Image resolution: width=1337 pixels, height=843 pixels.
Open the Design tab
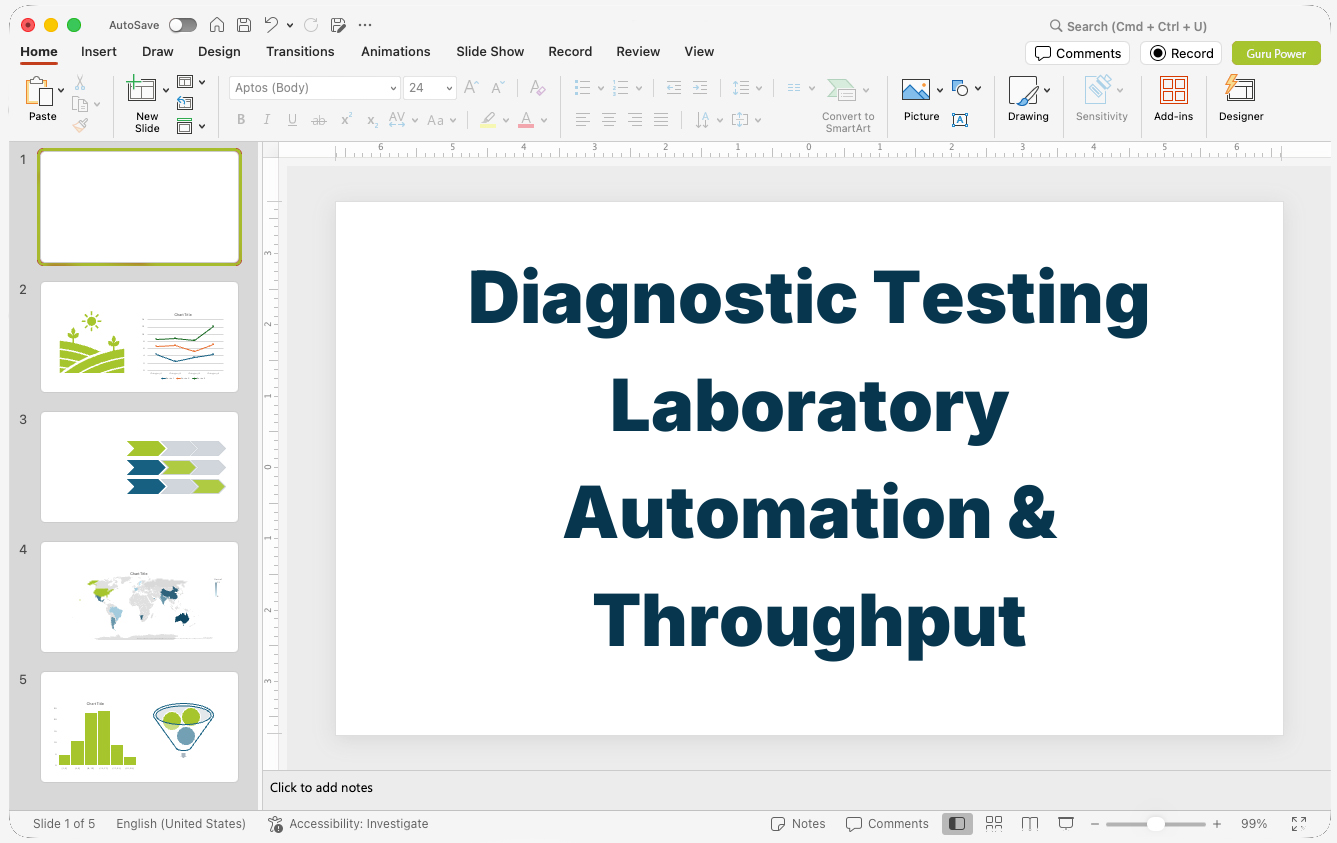(219, 51)
